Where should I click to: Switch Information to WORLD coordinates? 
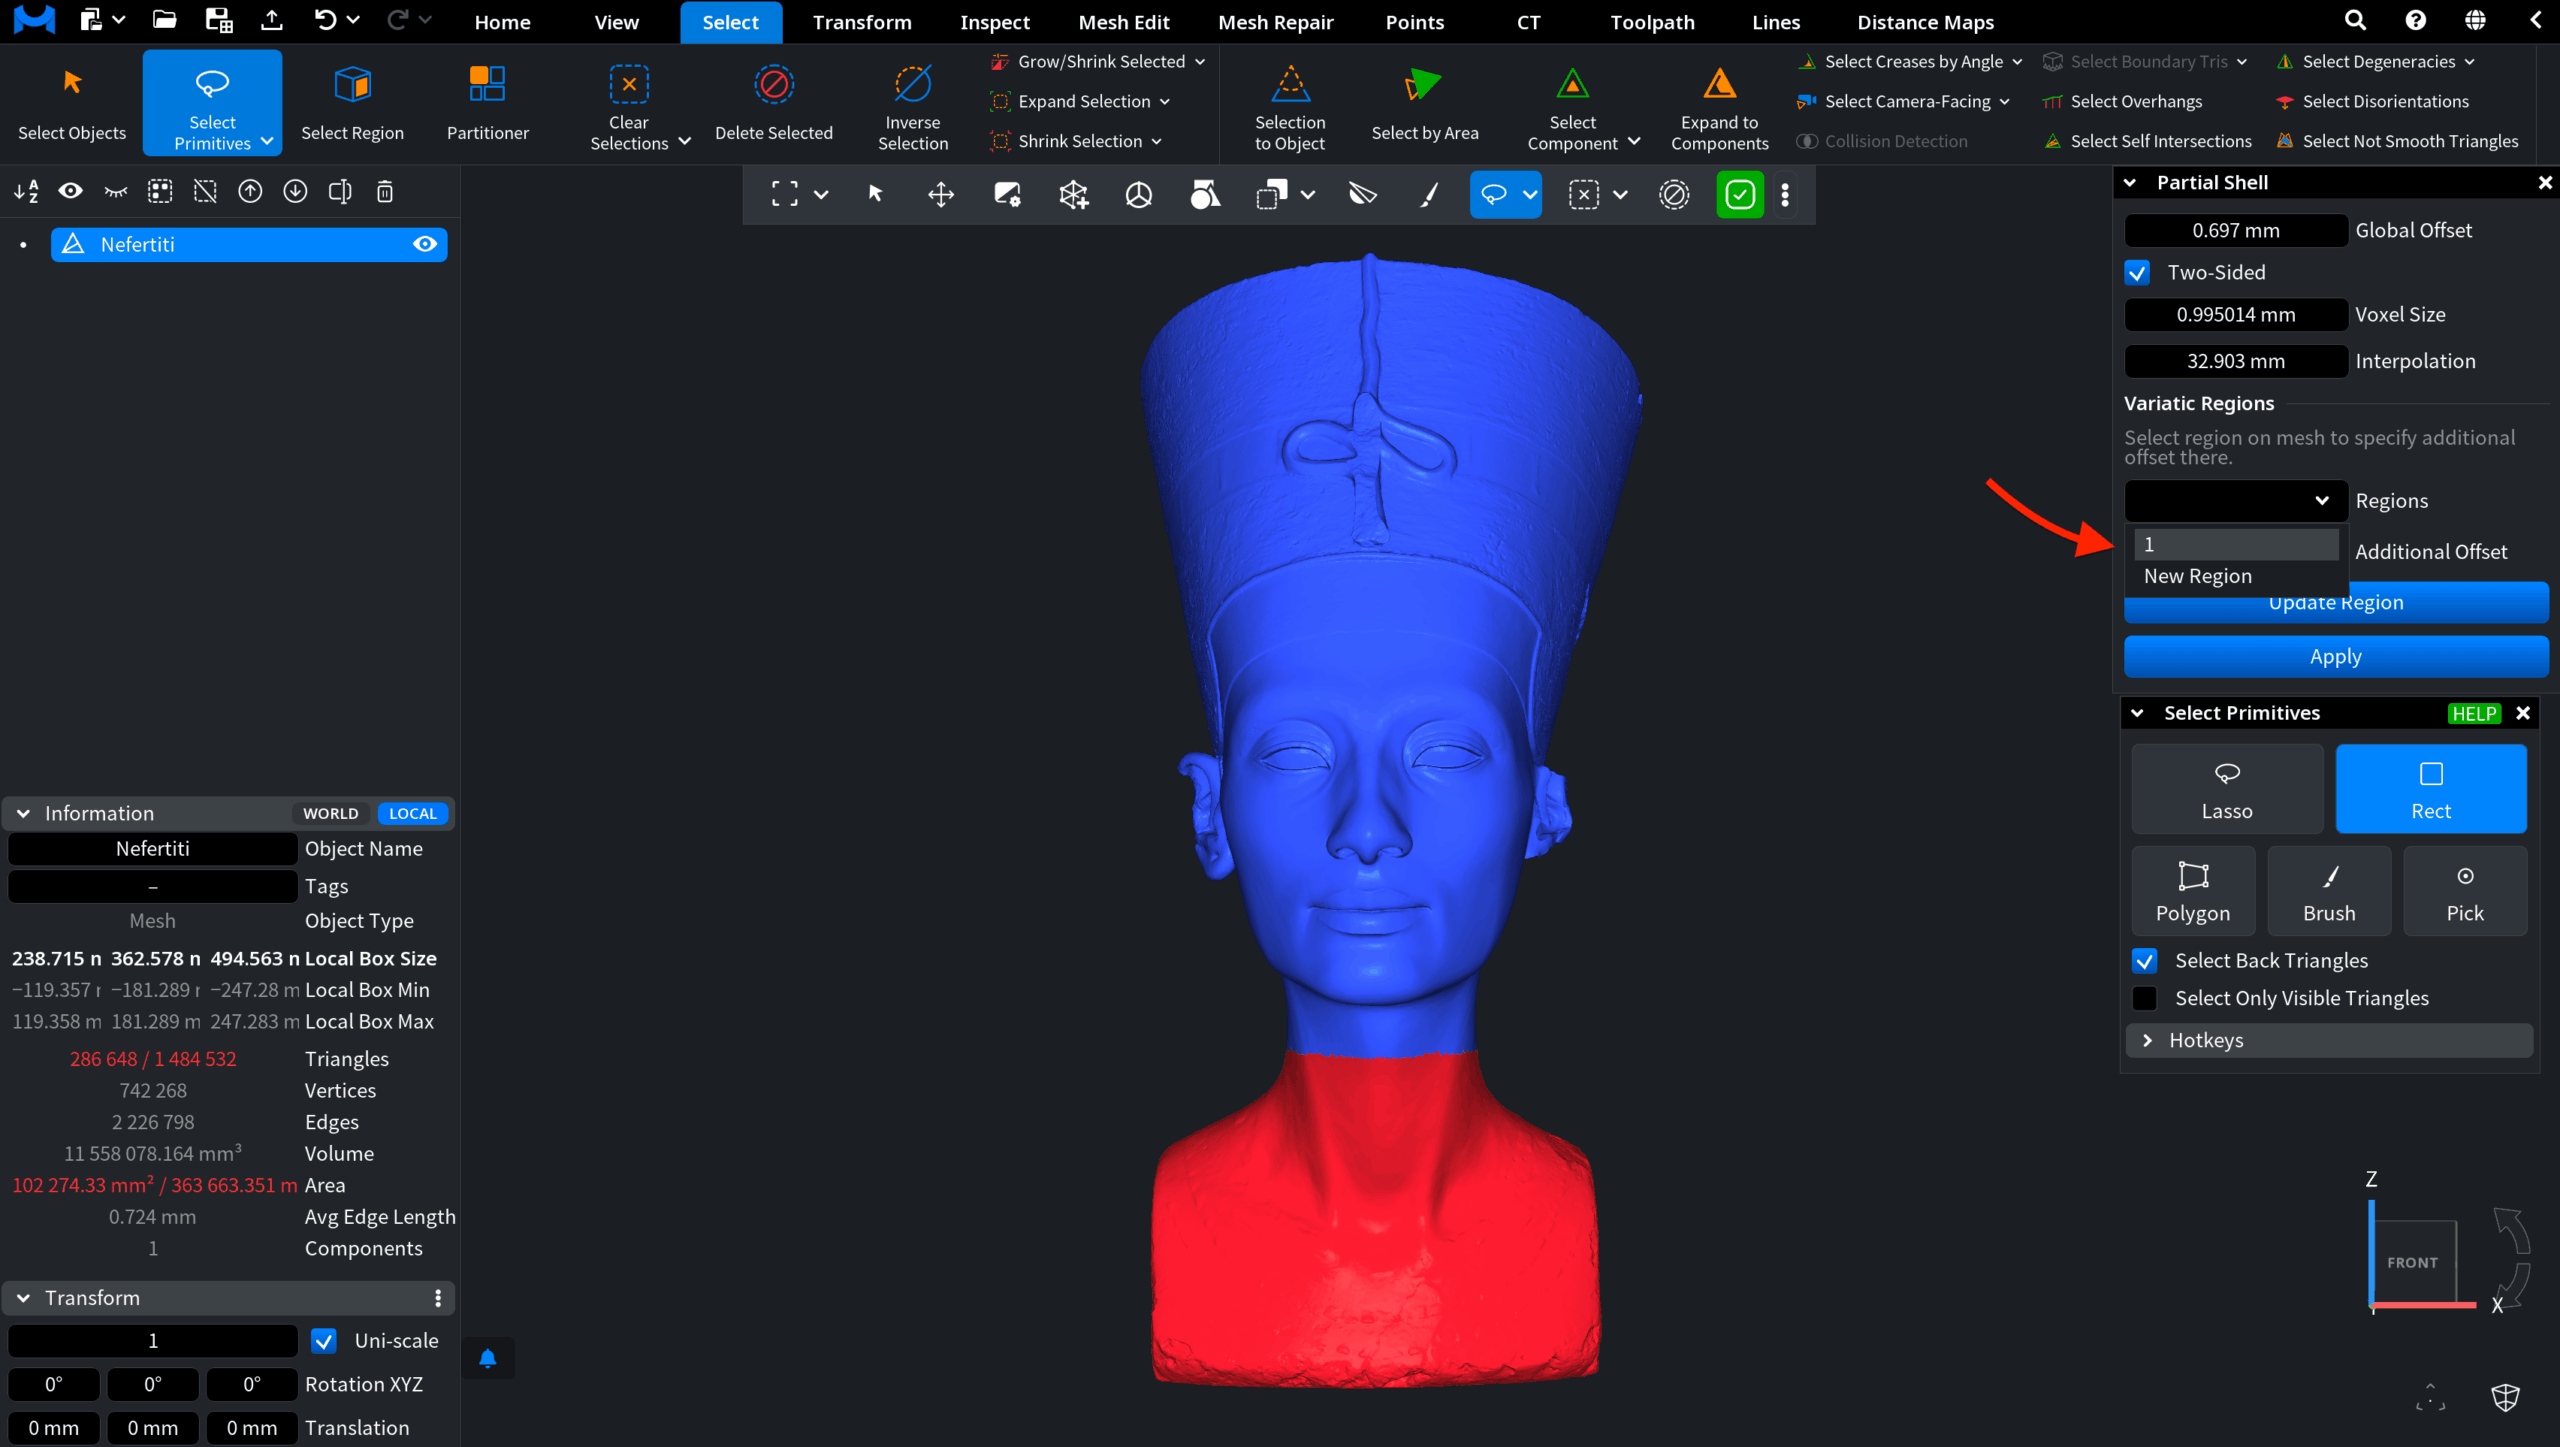[x=331, y=813]
